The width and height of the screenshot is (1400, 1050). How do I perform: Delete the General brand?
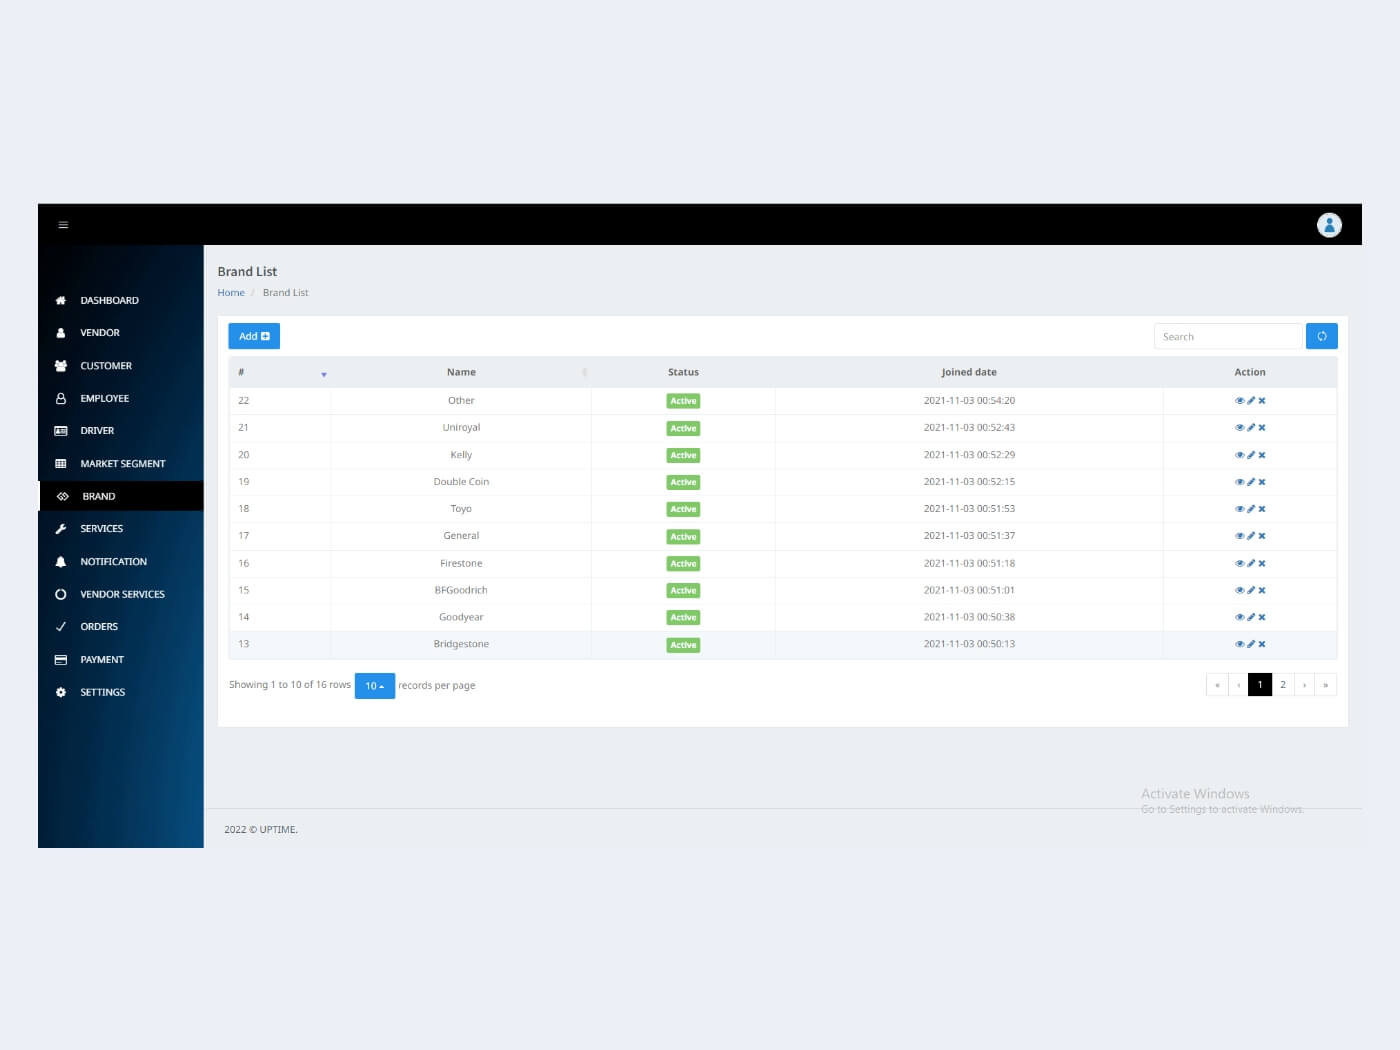pyautogui.click(x=1262, y=536)
